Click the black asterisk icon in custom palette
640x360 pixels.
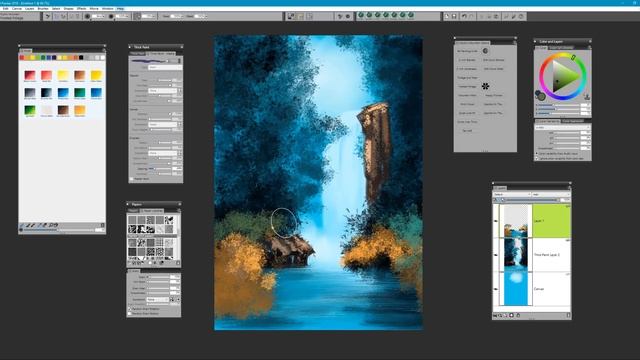pos(485,86)
